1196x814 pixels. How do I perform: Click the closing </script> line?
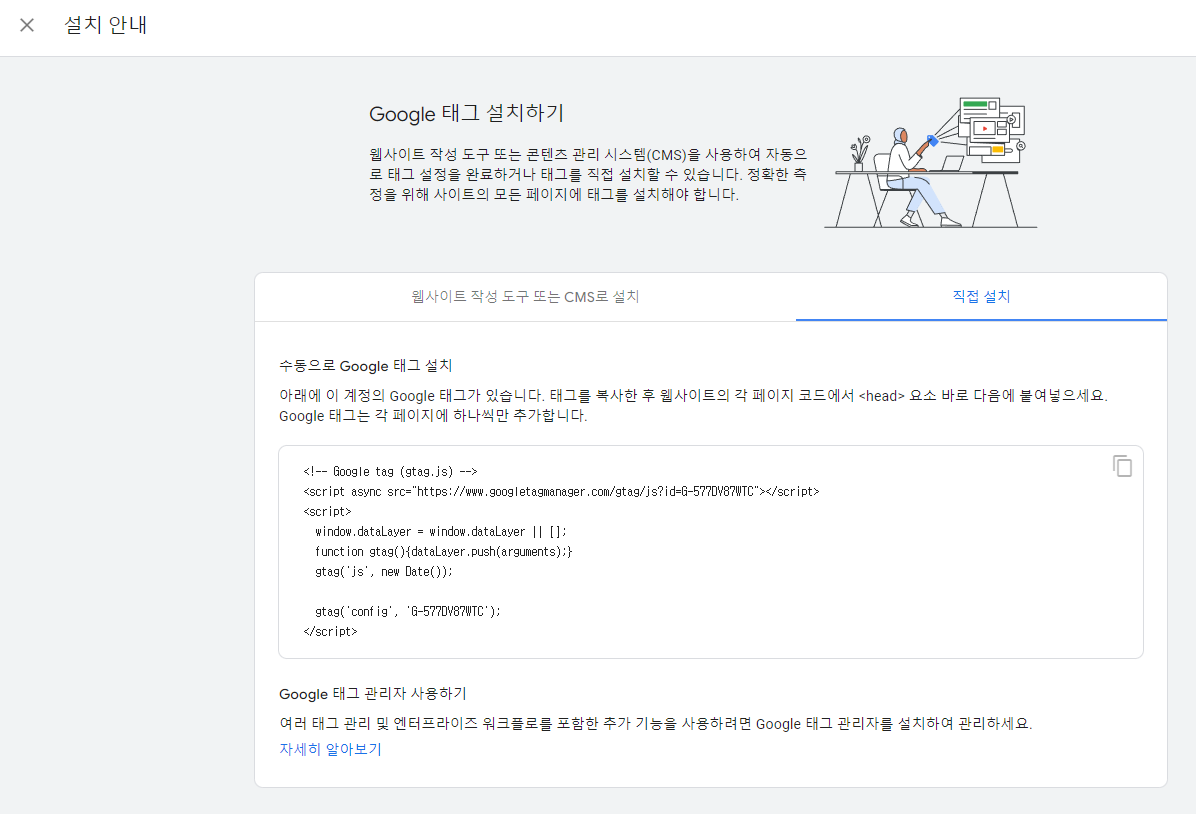pos(330,632)
